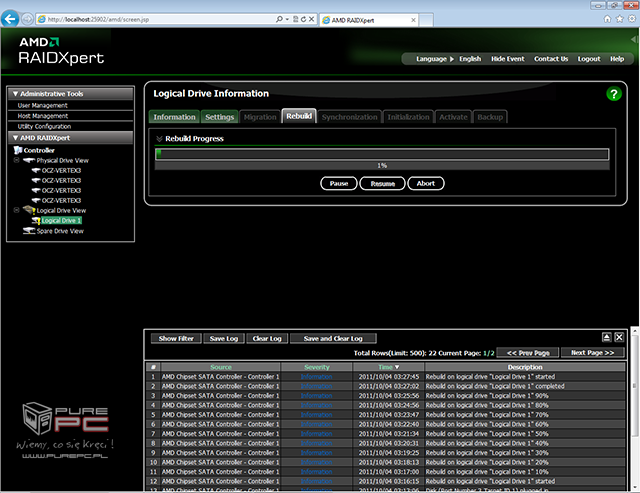Click the browser address bar URL
The width and height of the screenshot is (640, 493).
tap(98, 19)
